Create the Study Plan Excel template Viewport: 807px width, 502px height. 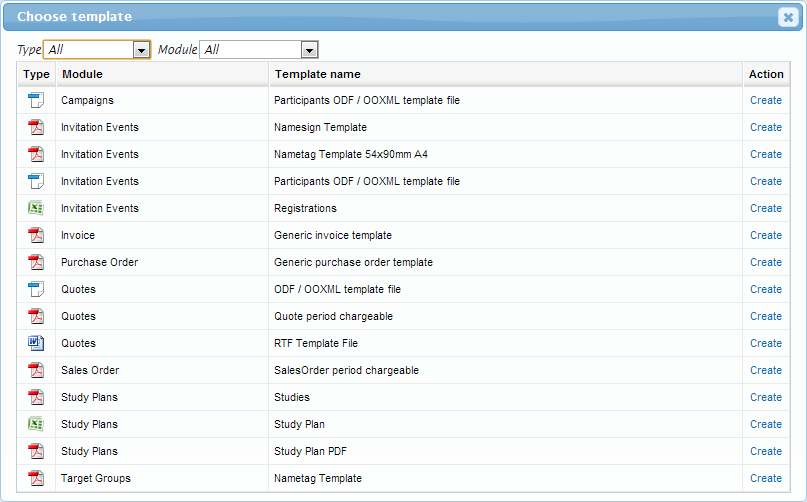[x=766, y=424]
